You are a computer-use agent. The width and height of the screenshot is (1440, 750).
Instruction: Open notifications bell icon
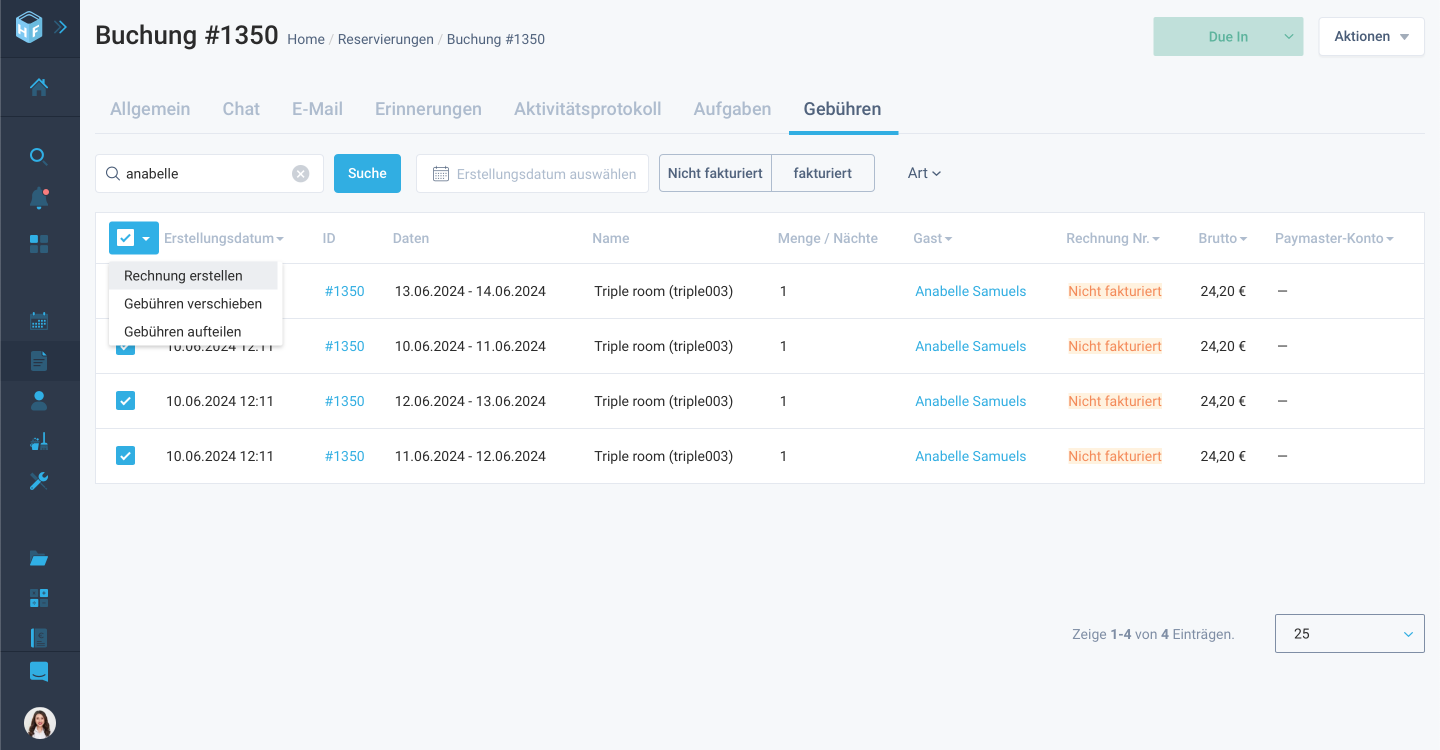[39, 199]
